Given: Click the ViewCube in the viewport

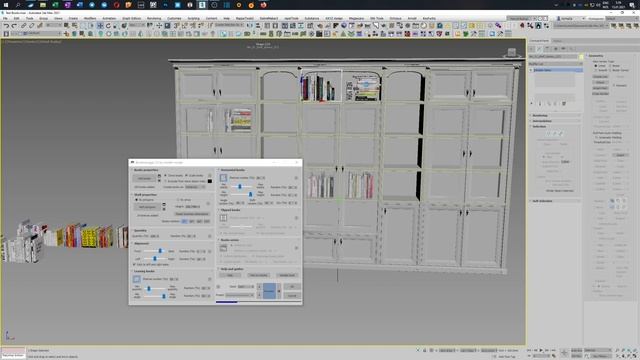Looking at the screenshot, I should [x=511, y=52].
